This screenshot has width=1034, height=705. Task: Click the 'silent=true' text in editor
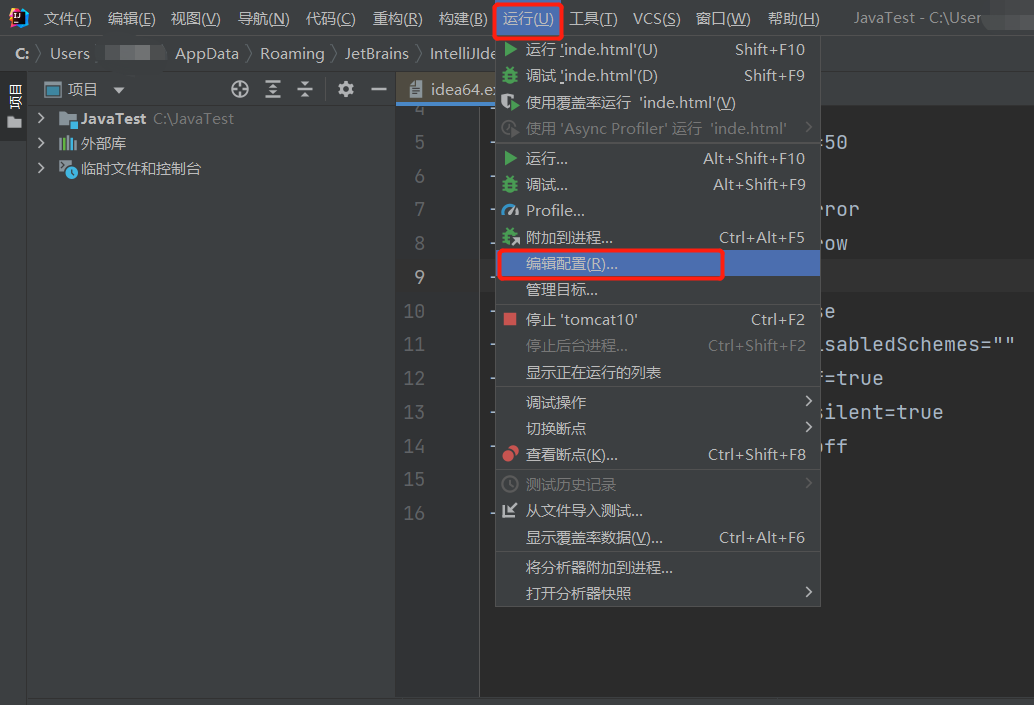(882, 412)
